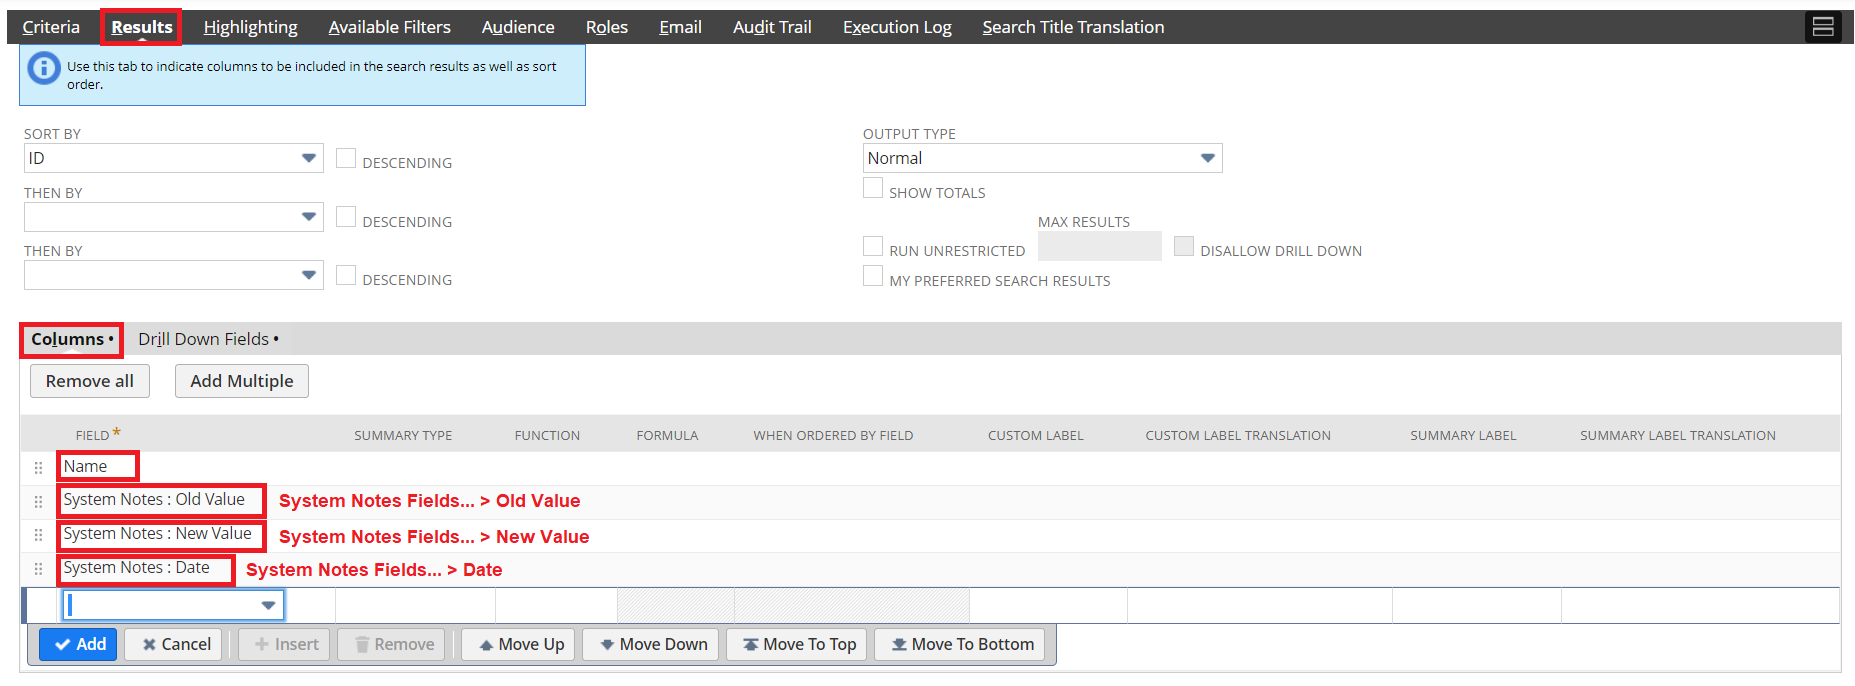Enable the Show Totals checkbox
Screen dimensions: 1855x686
click(x=873, y=188)
